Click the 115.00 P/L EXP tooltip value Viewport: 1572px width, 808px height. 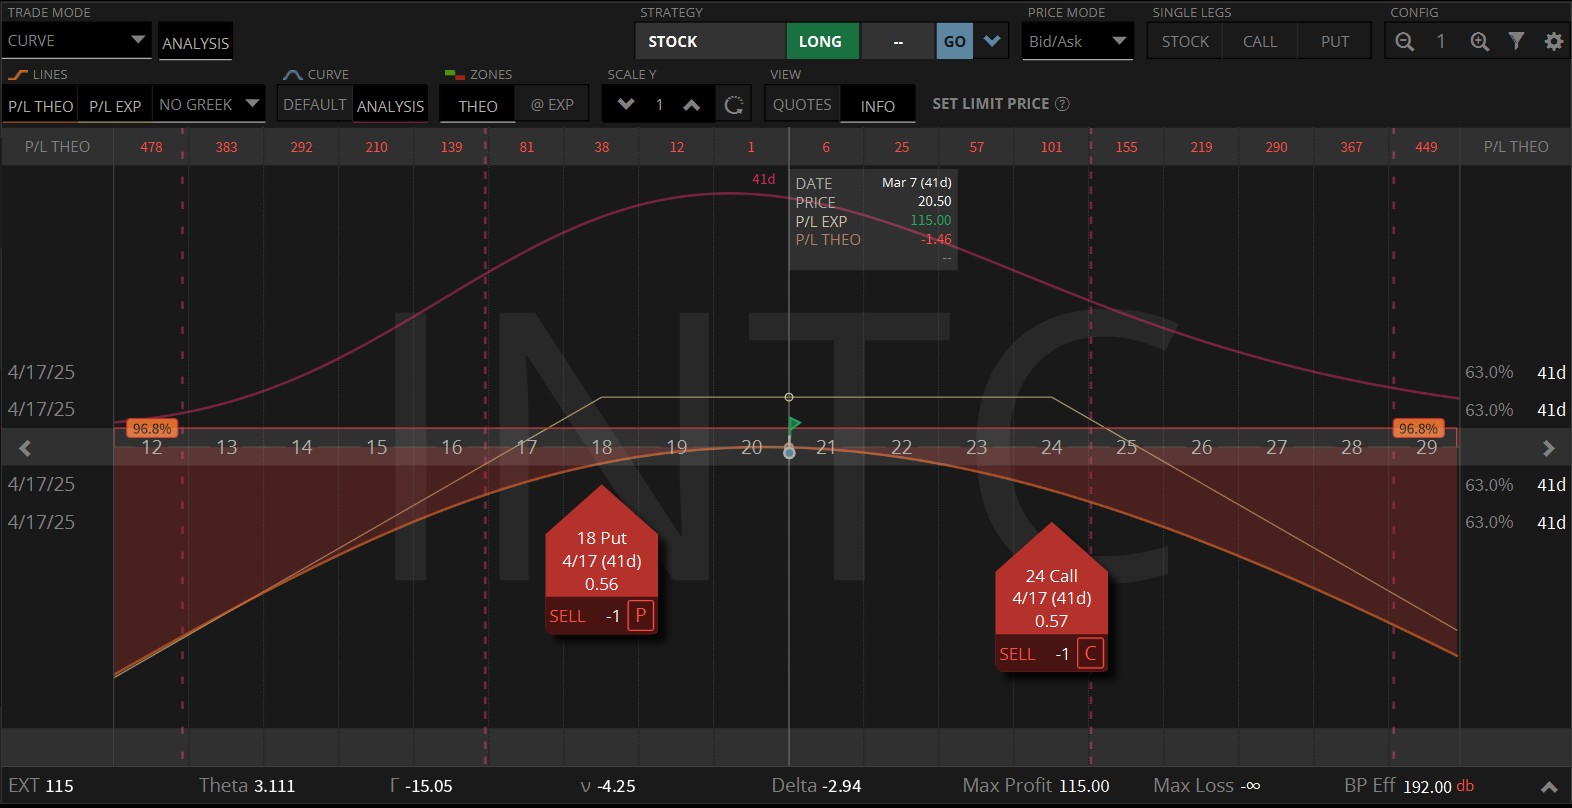click(930, 221)
